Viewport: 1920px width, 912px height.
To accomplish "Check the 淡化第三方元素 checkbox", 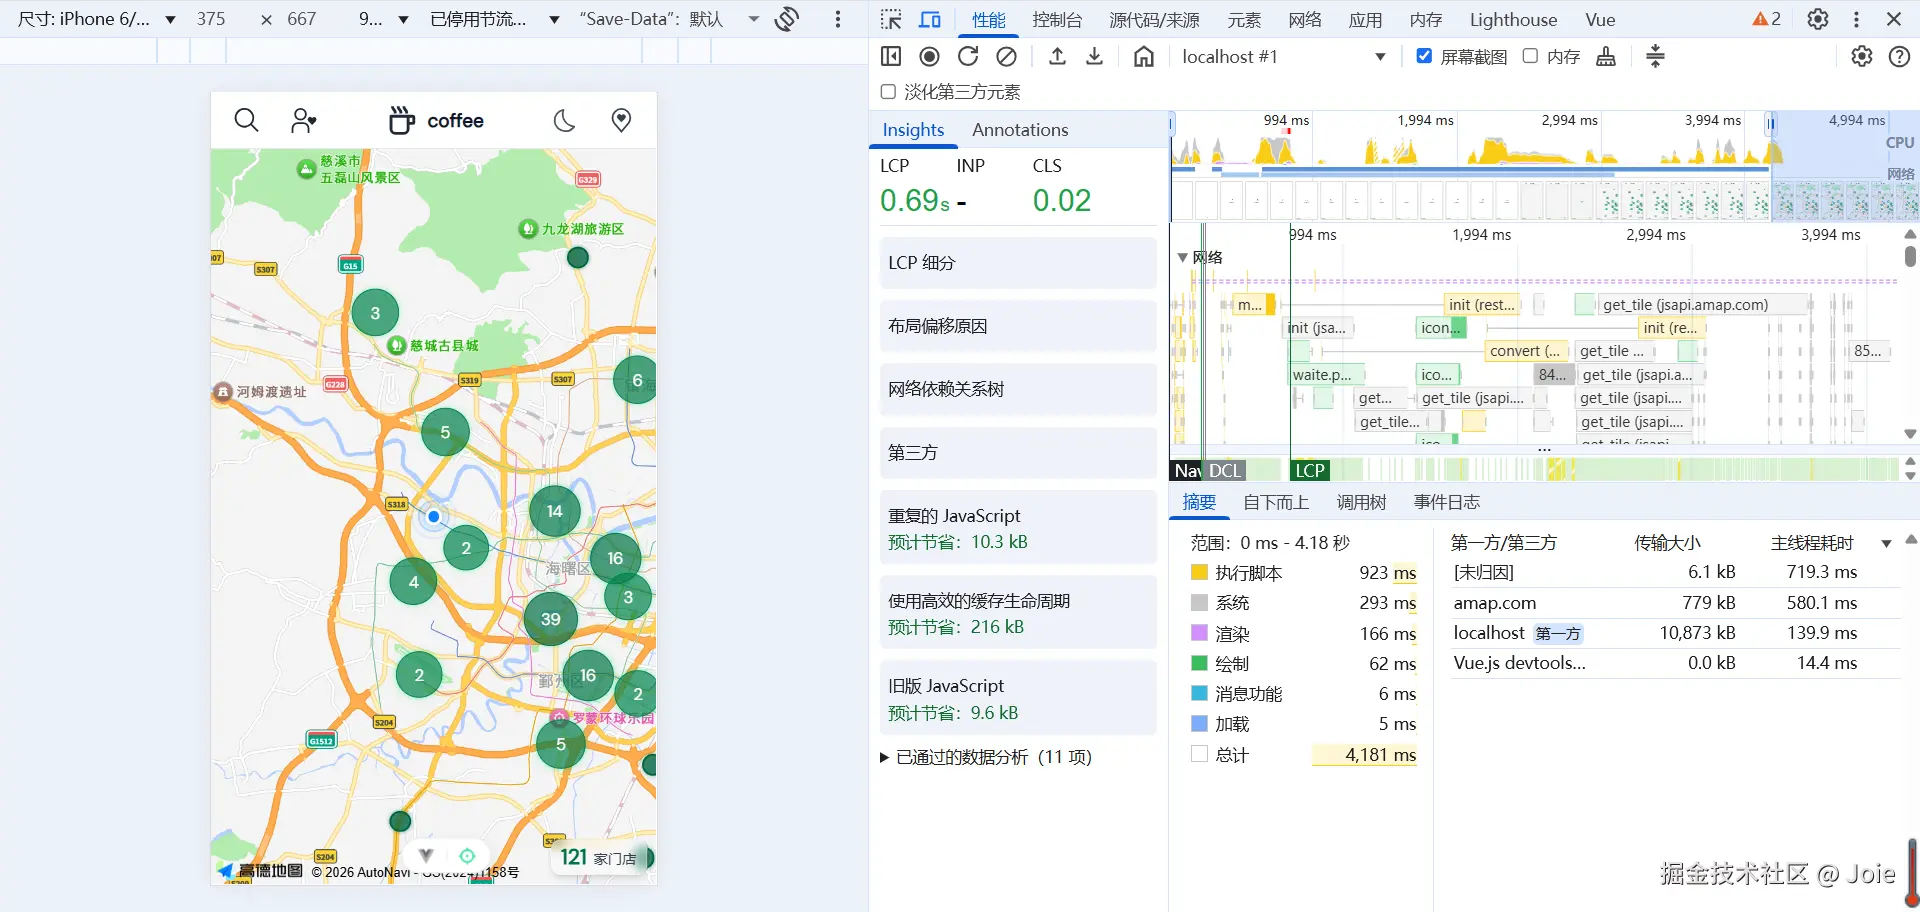I will coord(888,92).
